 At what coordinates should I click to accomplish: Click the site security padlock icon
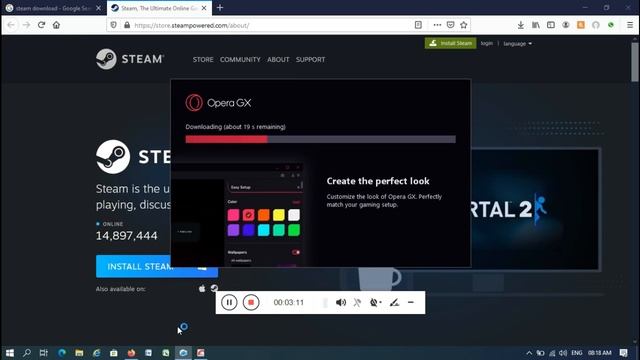coord(127,25)
